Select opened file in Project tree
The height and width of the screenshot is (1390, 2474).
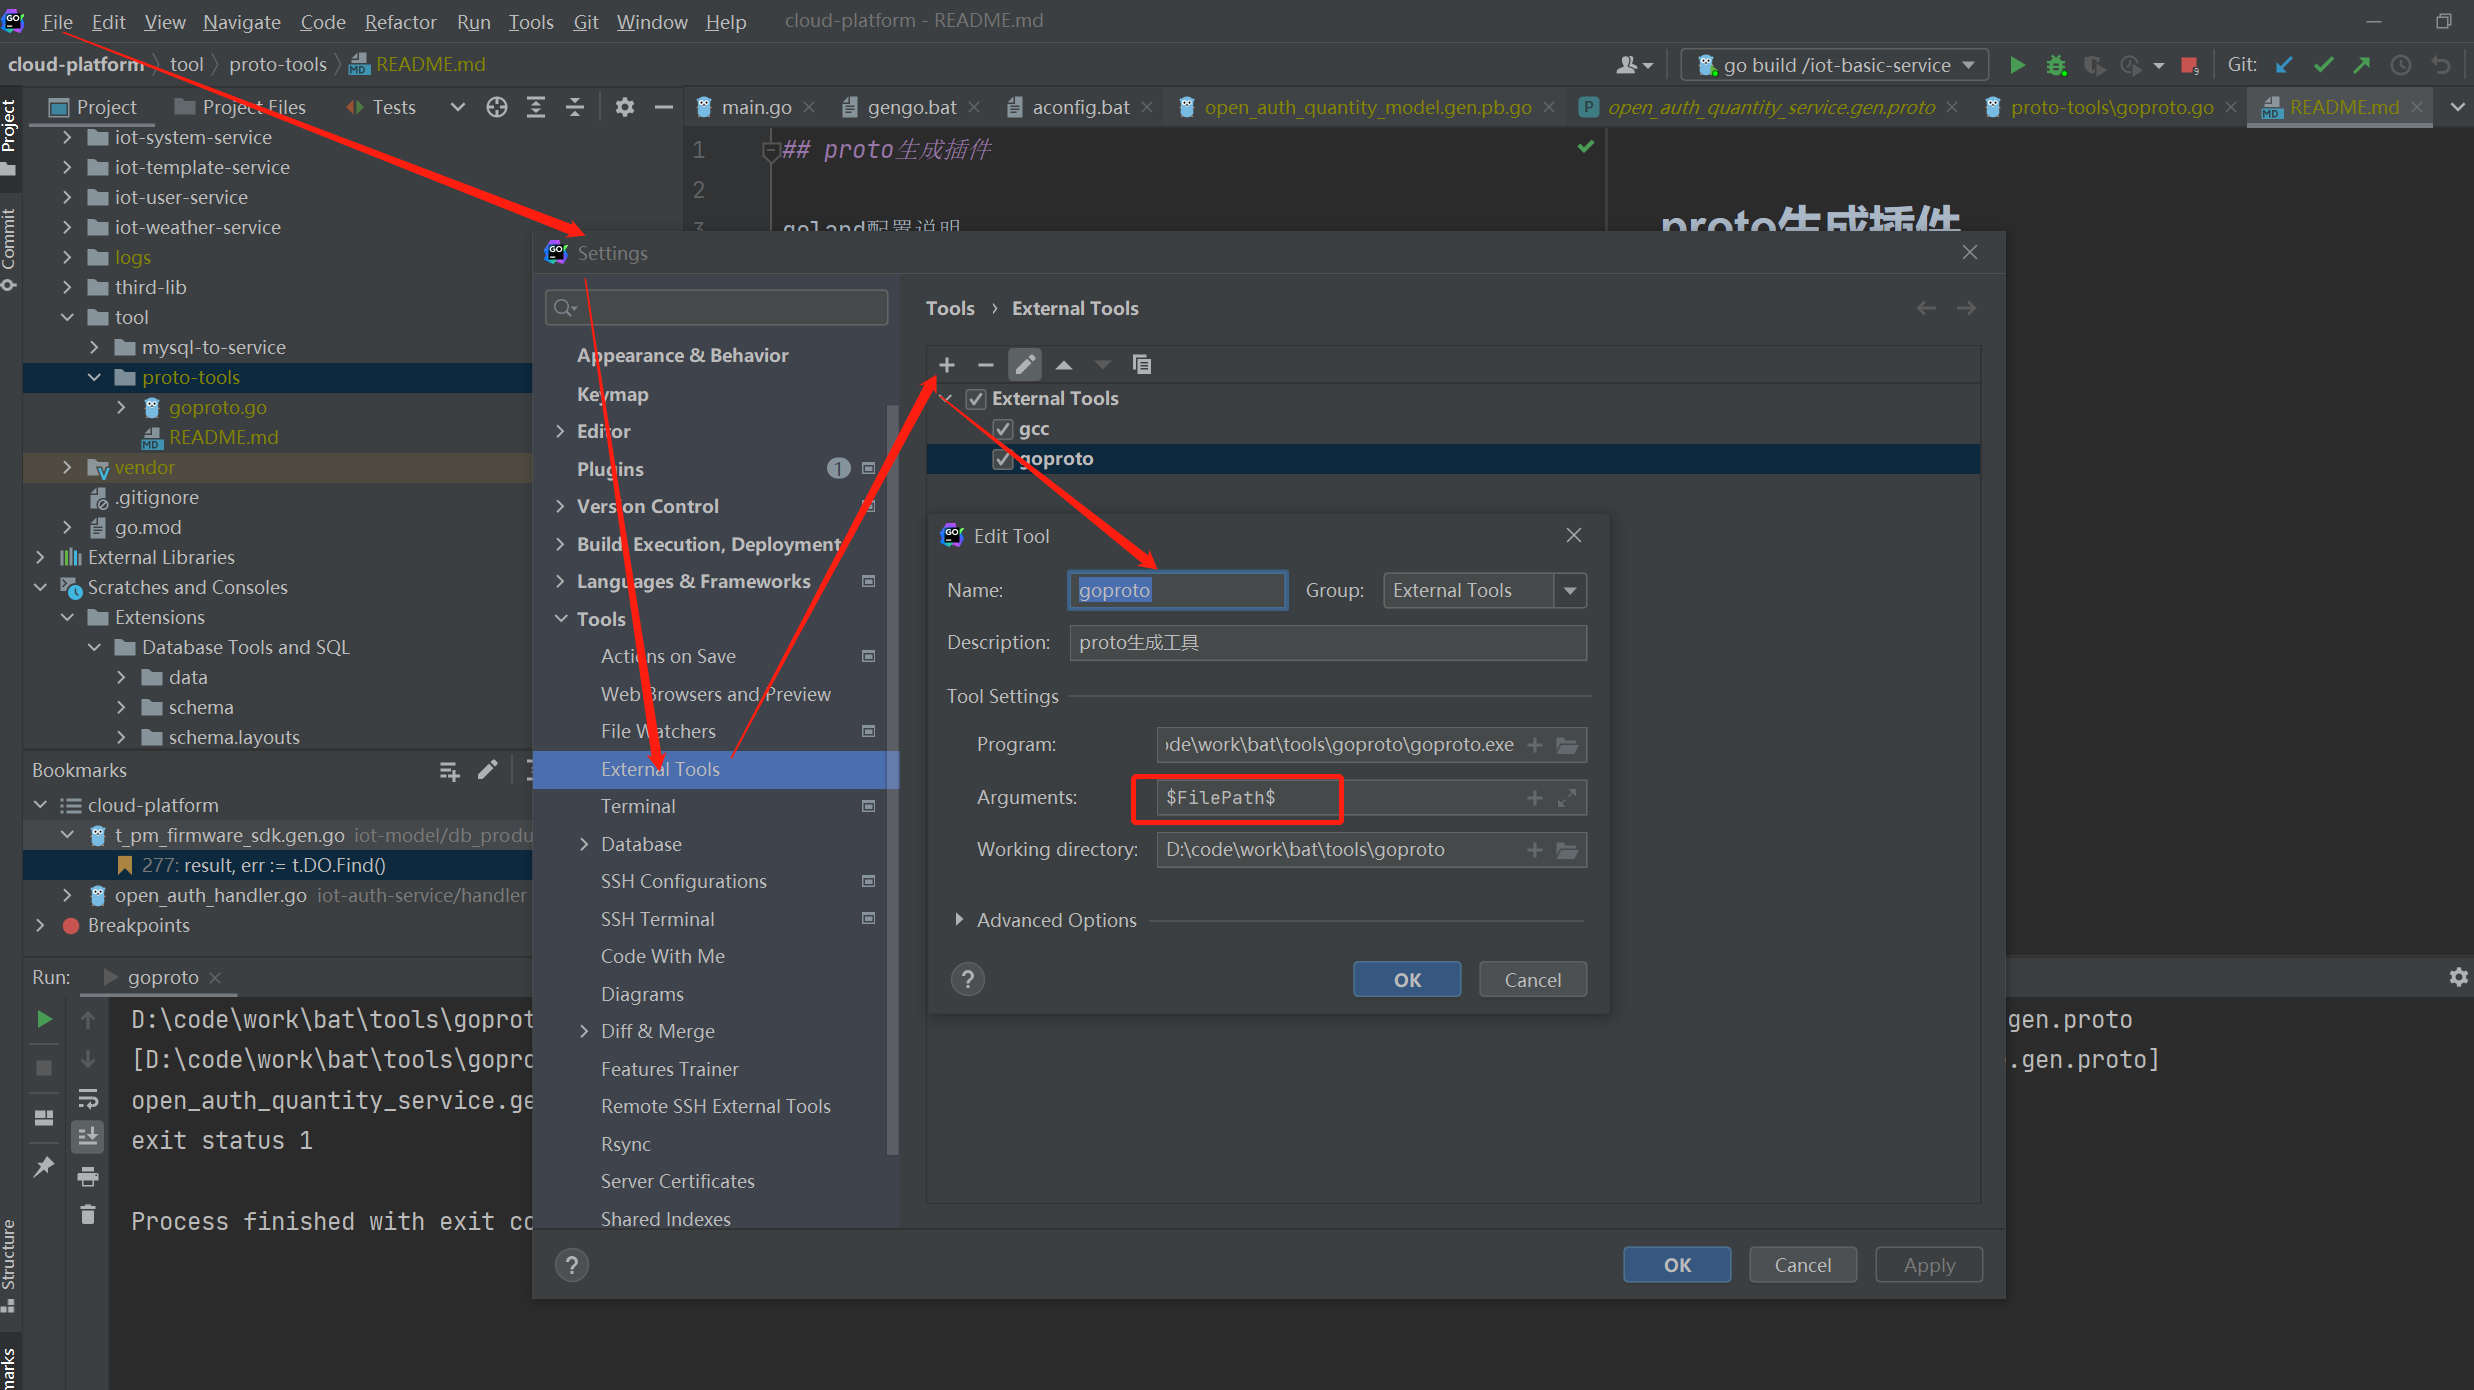(x=497, y=107)
